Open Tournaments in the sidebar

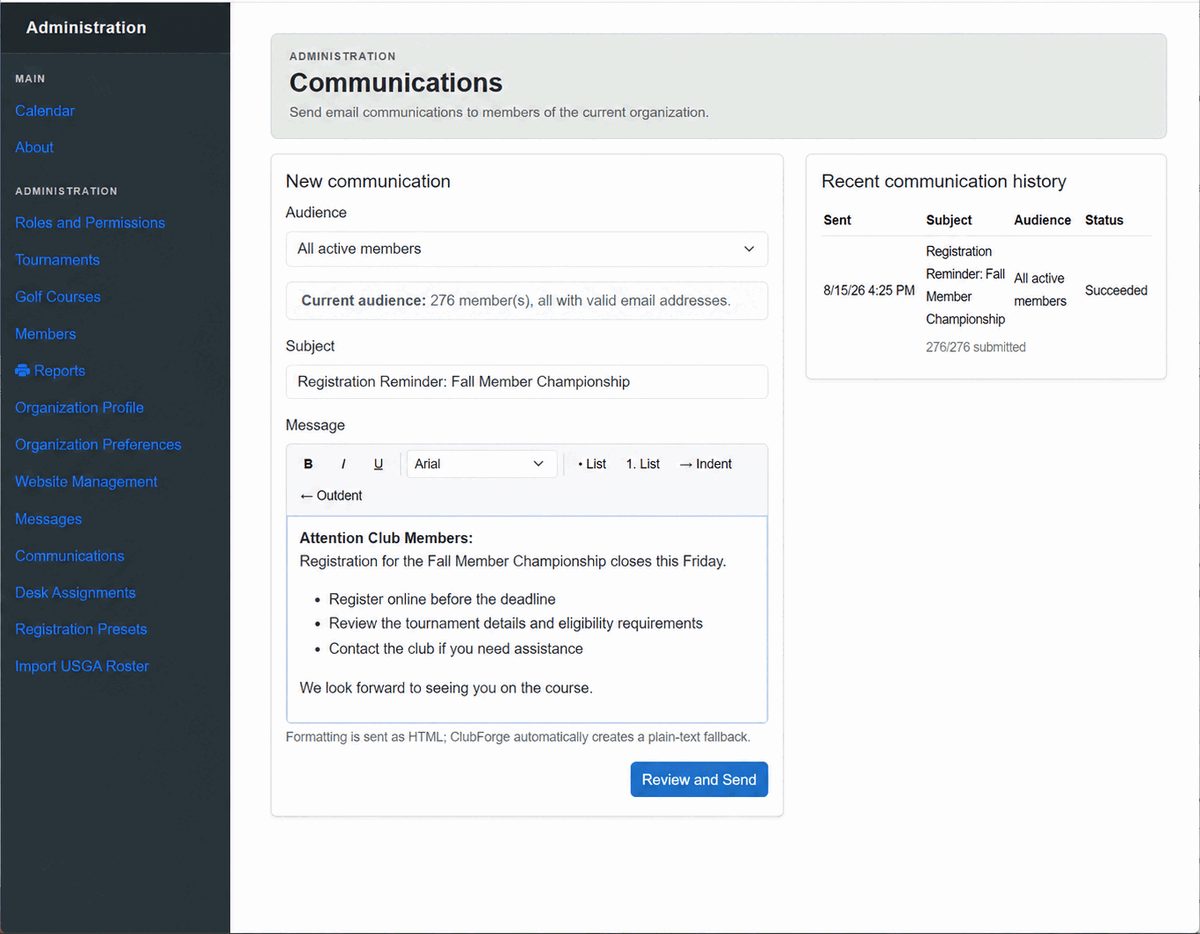click(x=57, y=260)
